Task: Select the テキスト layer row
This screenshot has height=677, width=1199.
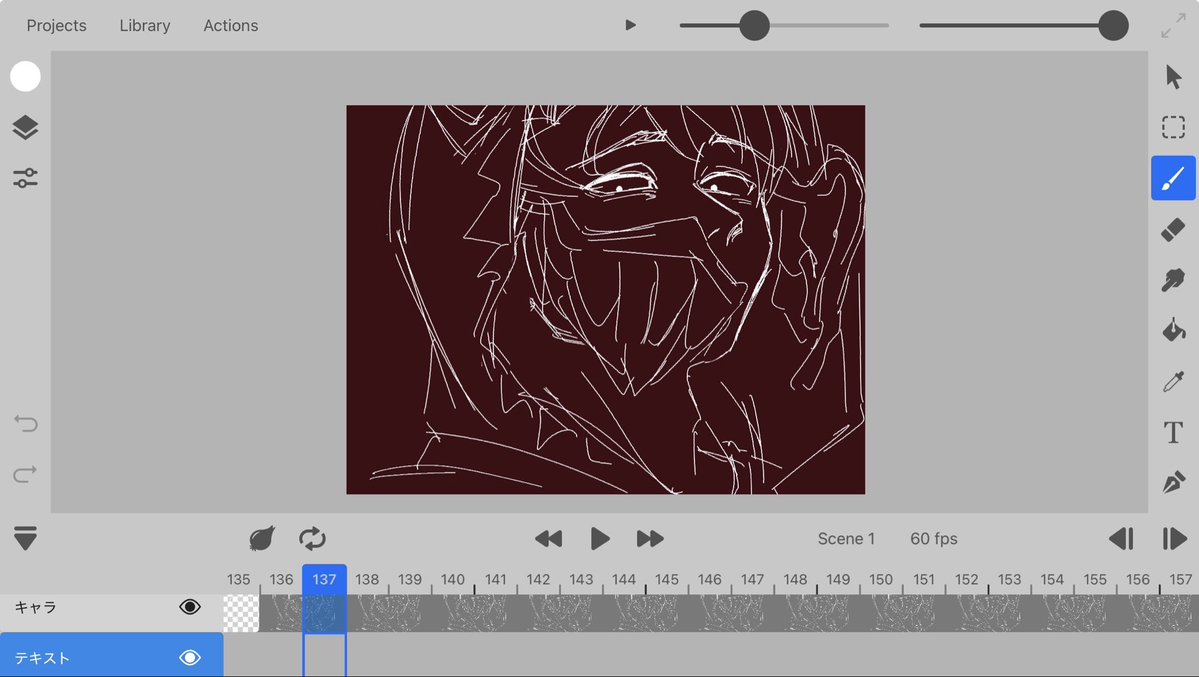Action: (112, 655)
